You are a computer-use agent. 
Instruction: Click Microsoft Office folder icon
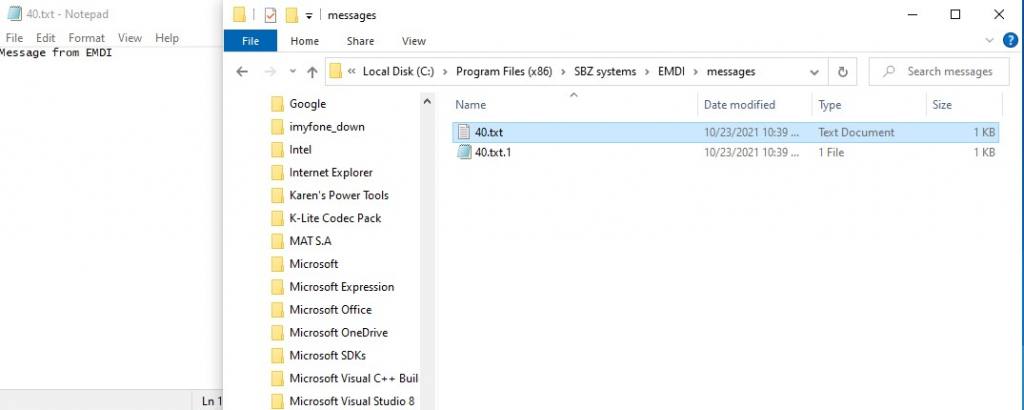tap(278, 309)
